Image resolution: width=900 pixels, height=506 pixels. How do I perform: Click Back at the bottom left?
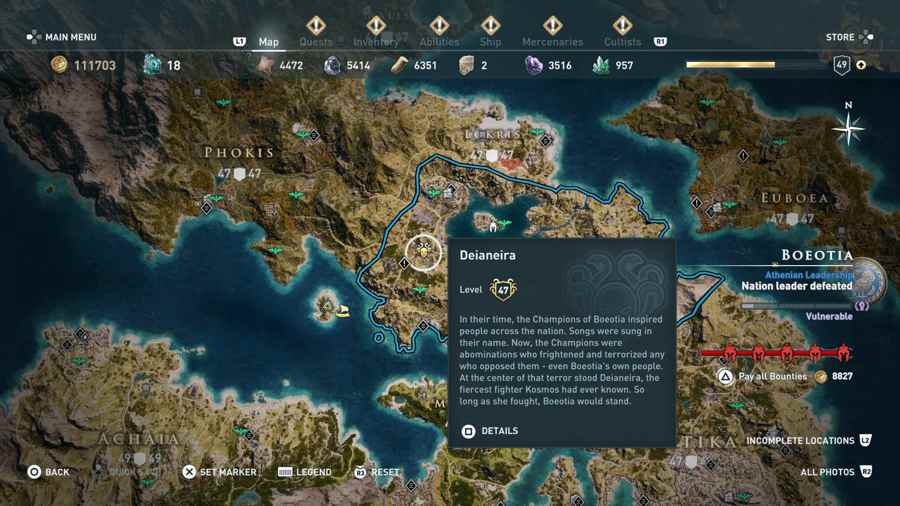click(x=48, y=472)
